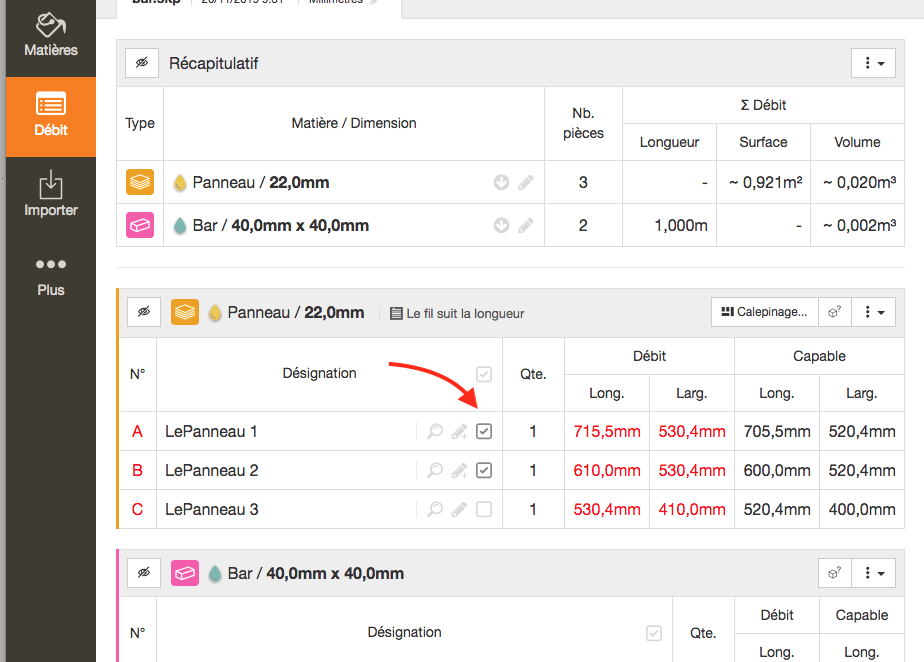Screen dimensions: 924x662
Task: Click the 3D box icon in Panneau header
Action: point(832,312)
